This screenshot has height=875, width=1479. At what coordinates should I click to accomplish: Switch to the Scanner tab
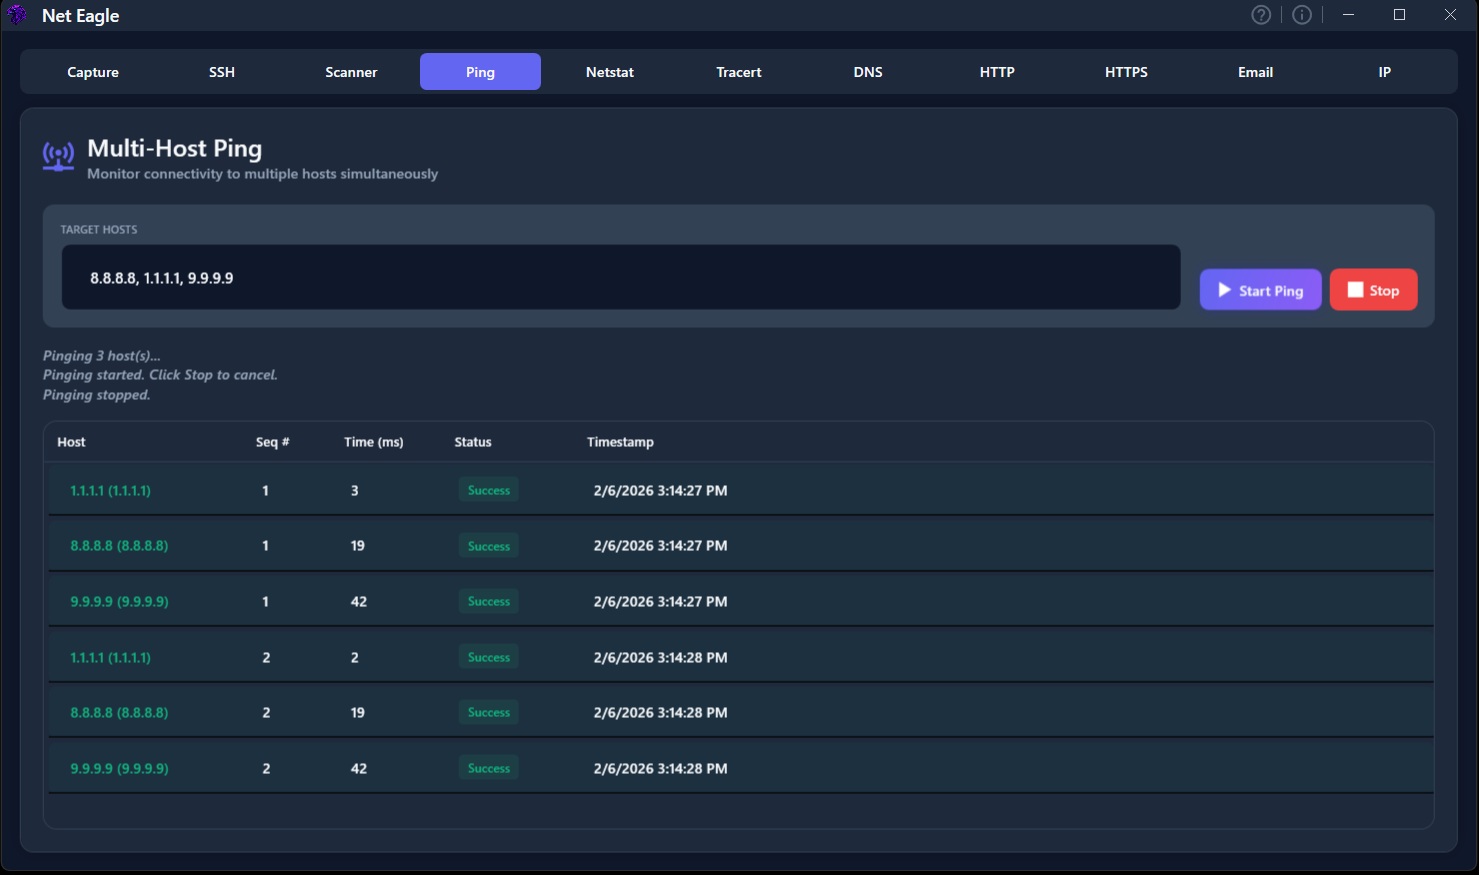[x=351, y=71]
